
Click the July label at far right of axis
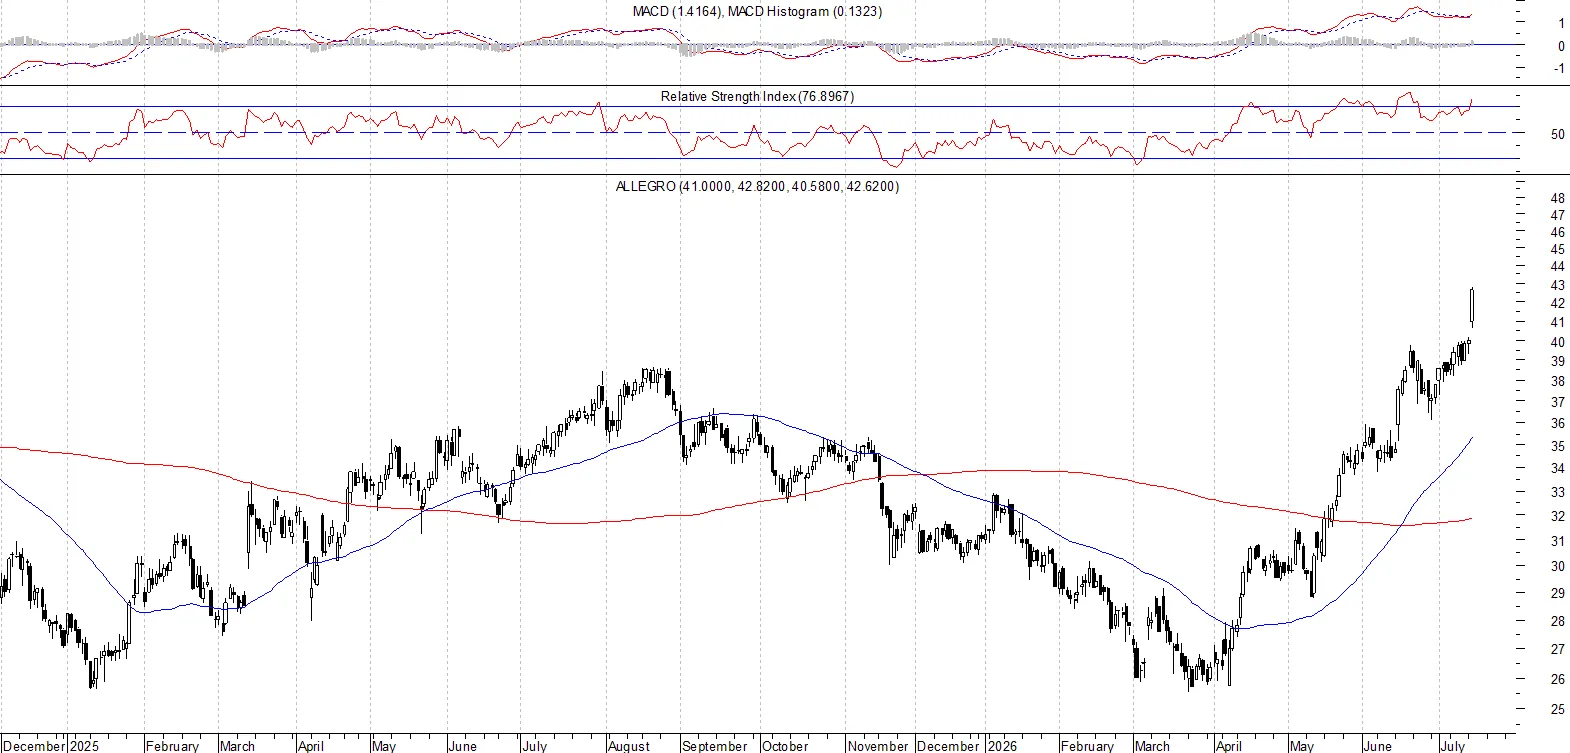pos(1452,746)
